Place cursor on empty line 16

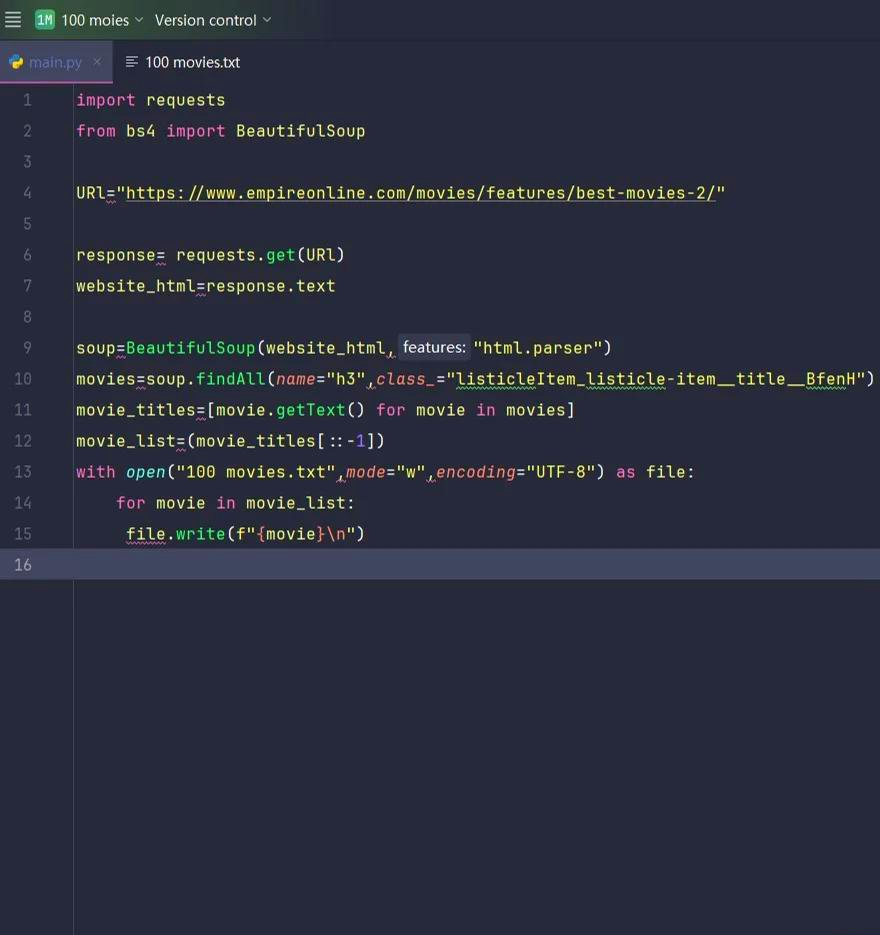[476, 564]
